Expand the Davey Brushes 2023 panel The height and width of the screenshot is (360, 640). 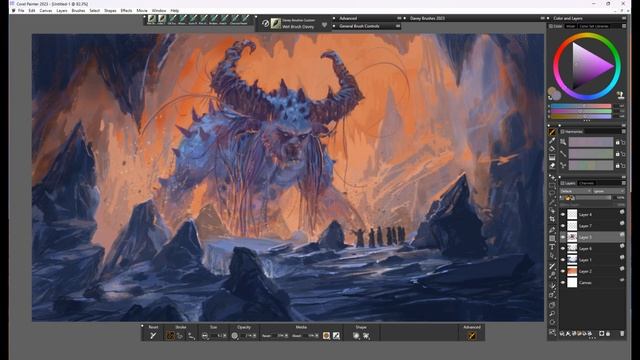coord(405,18)
